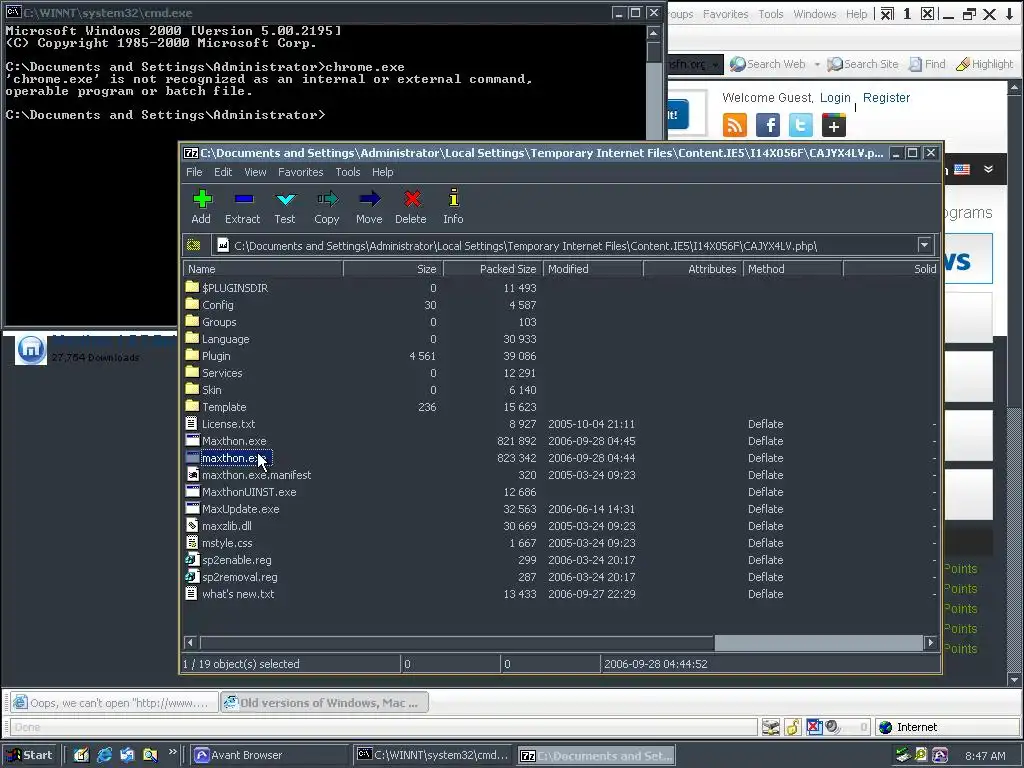Sort by the Packed Size column header
This screenshot has width=1024, height=768.
click(492, 269)
